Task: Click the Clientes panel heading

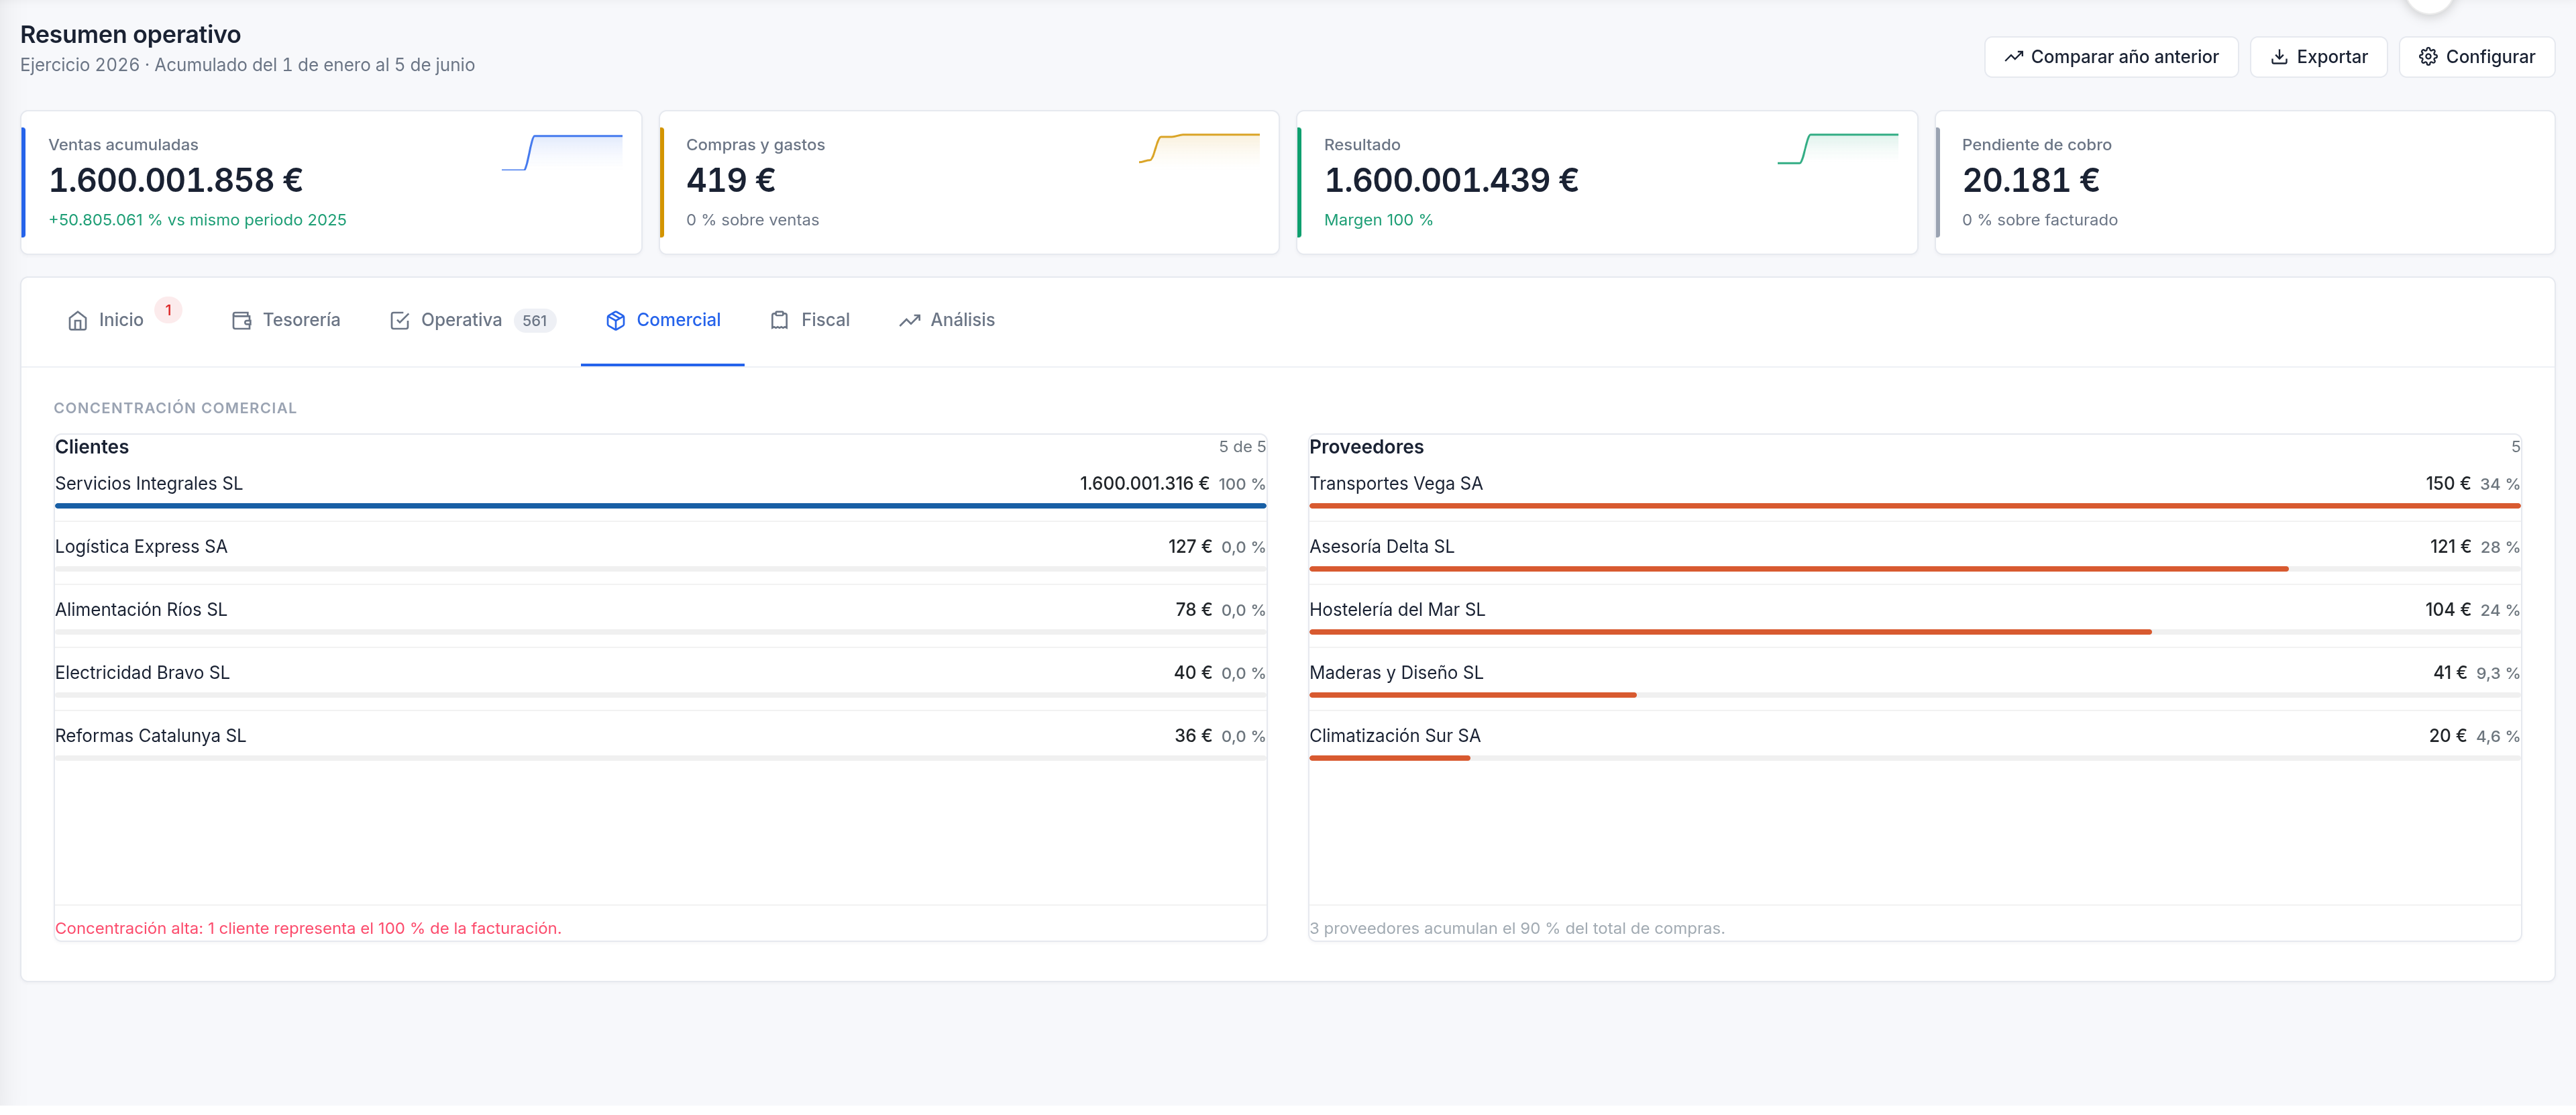Action: click(92, 448)
